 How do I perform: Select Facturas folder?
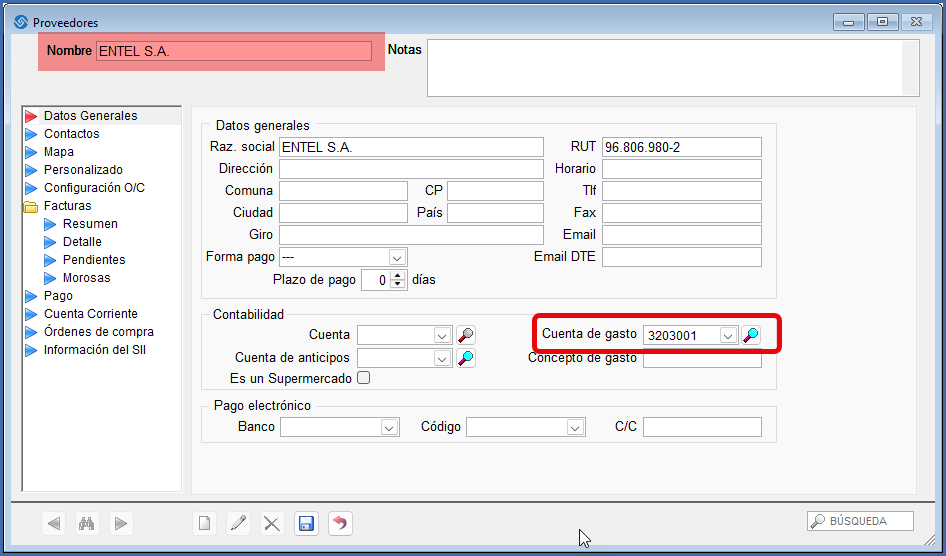click(67, 206)
